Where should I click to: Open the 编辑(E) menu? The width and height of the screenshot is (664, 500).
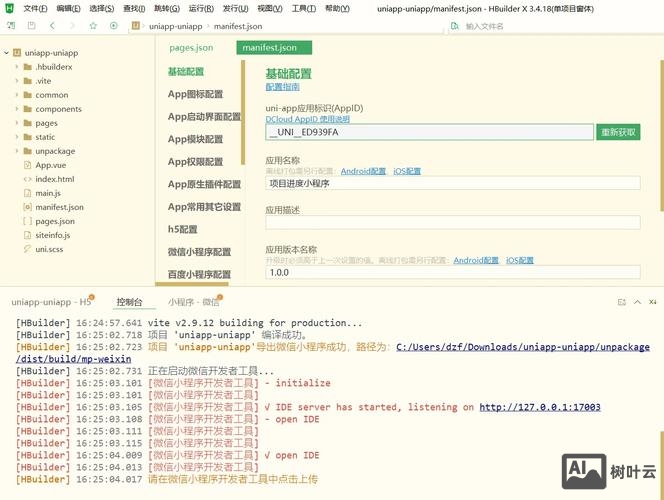click(68, 8)
